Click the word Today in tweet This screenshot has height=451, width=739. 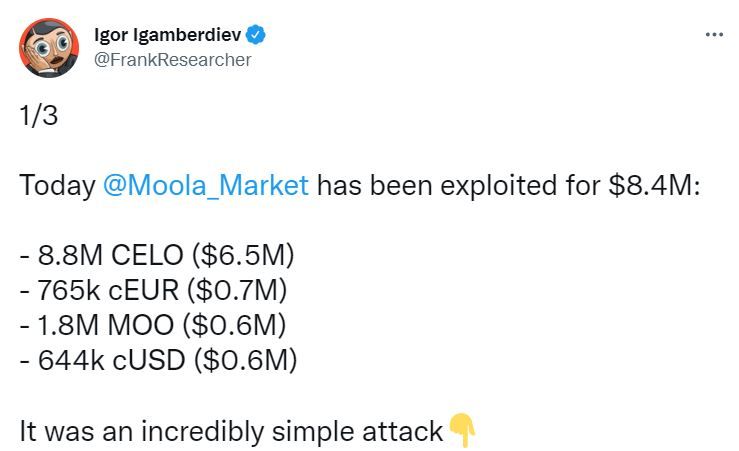[56, 185]
